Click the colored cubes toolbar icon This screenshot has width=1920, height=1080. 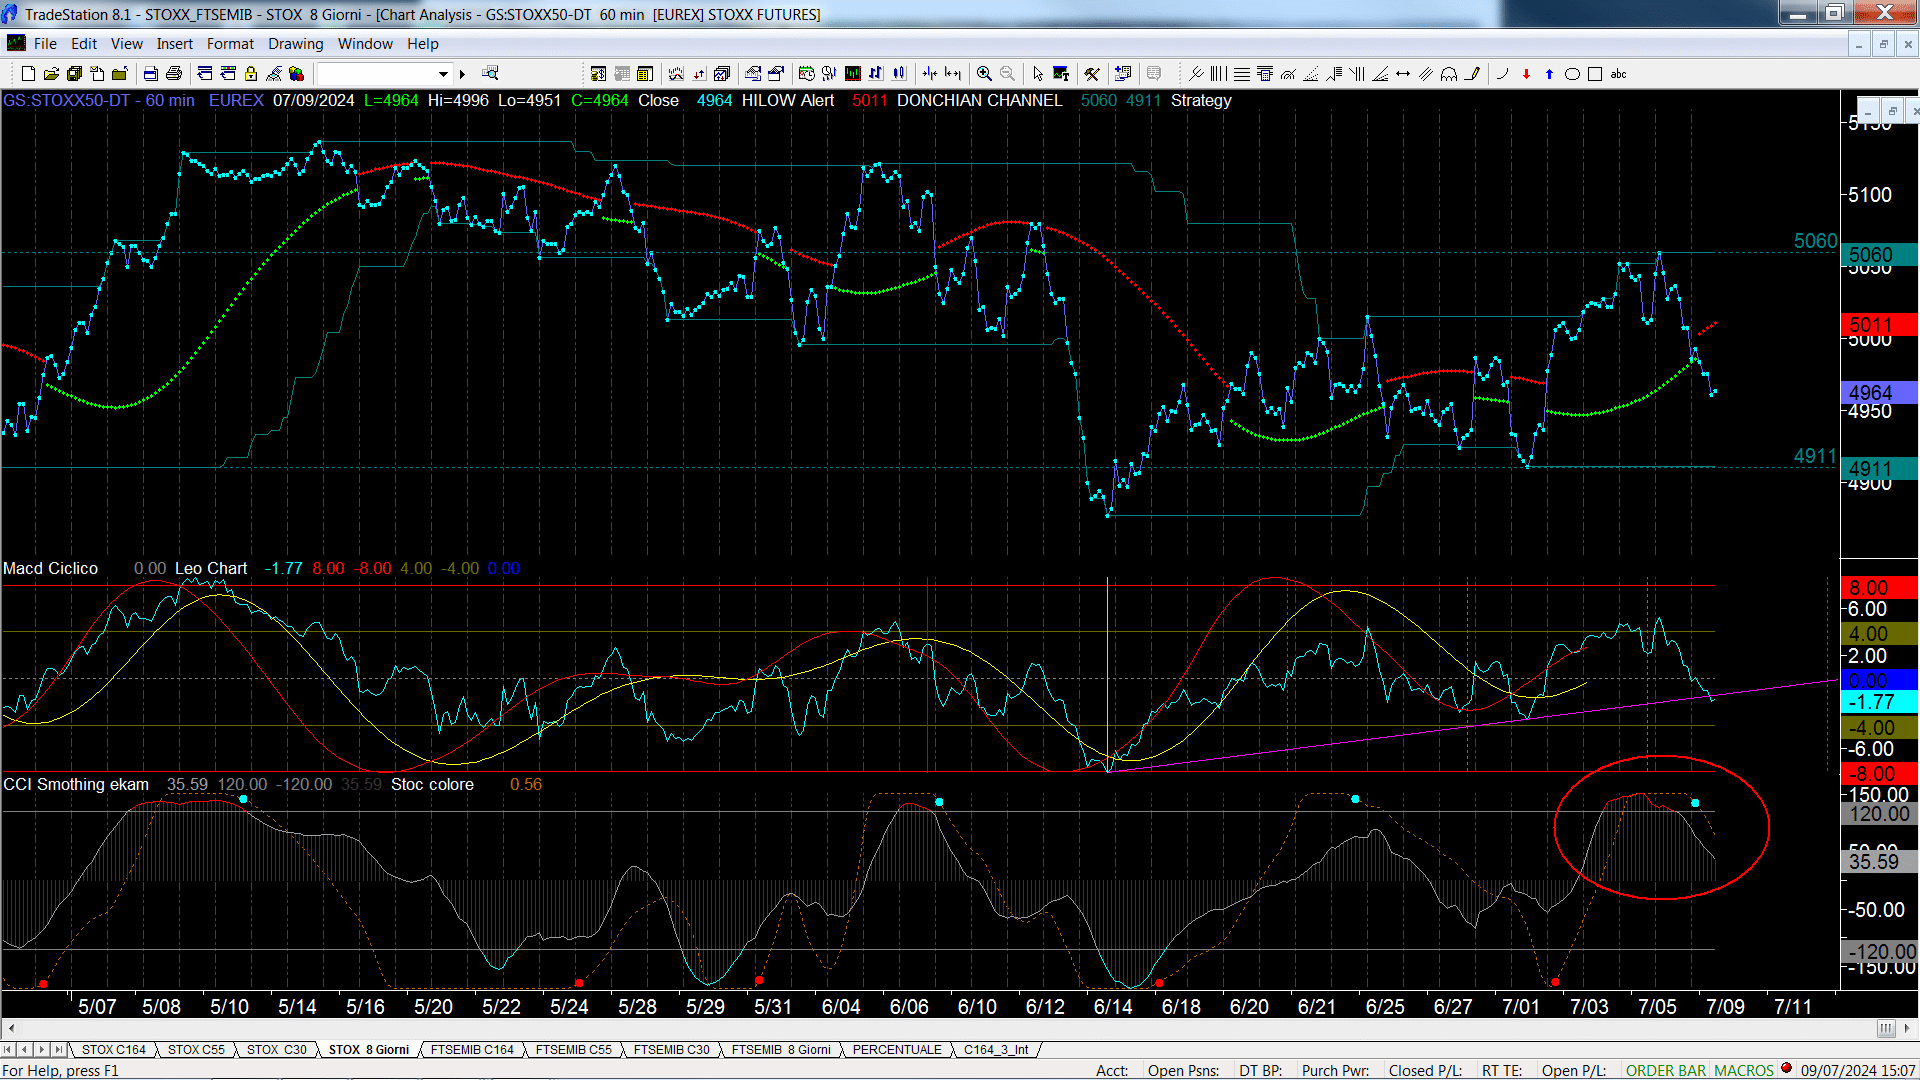point(297,74)
